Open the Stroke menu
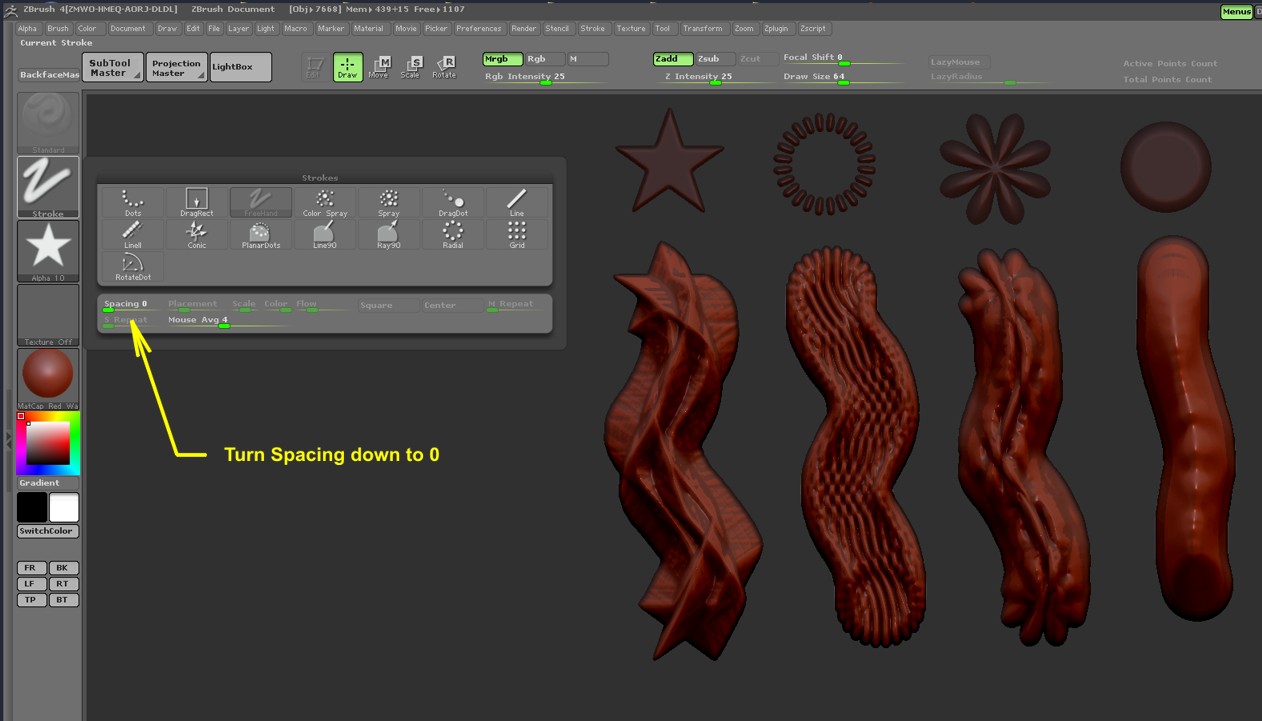This screenshot has width=1262, height=721. point(592,28)
